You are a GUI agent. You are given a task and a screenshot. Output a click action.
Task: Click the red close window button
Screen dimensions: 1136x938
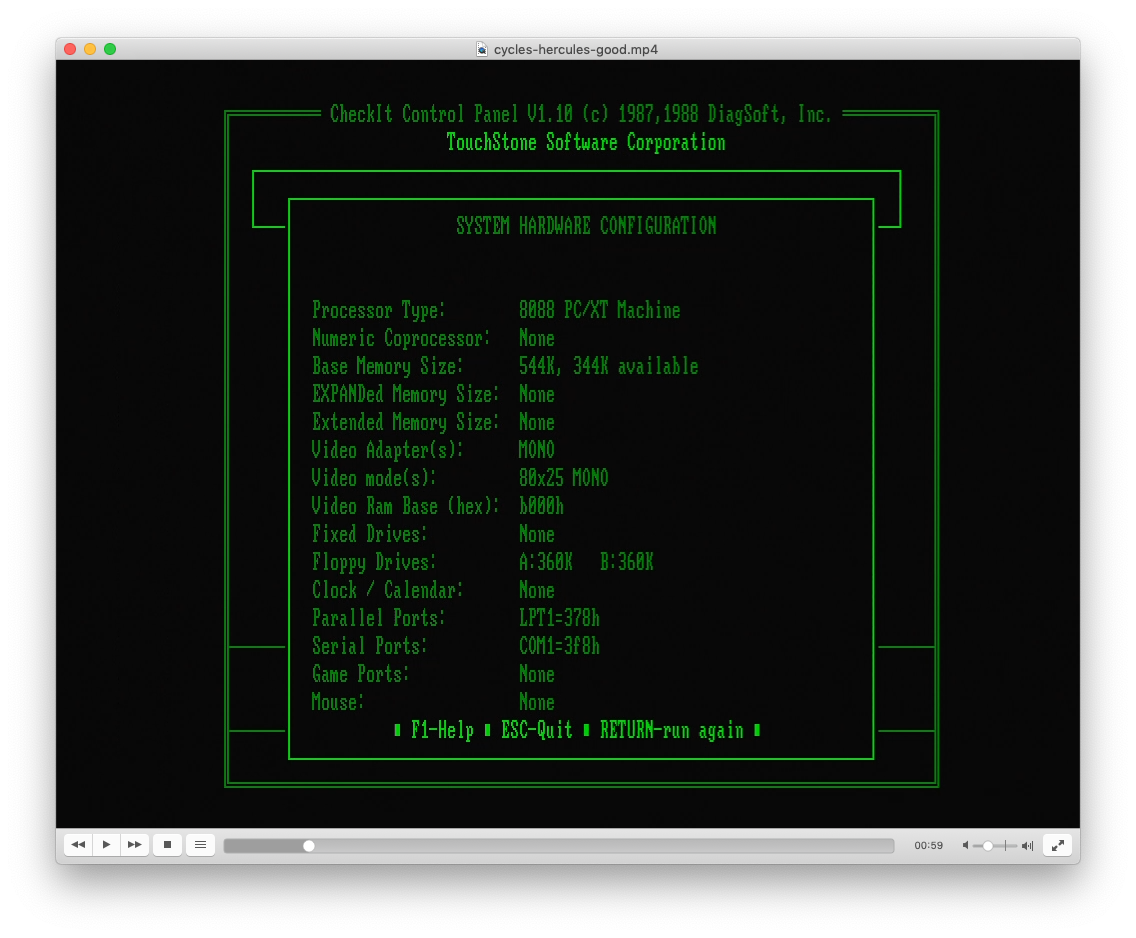70,49
